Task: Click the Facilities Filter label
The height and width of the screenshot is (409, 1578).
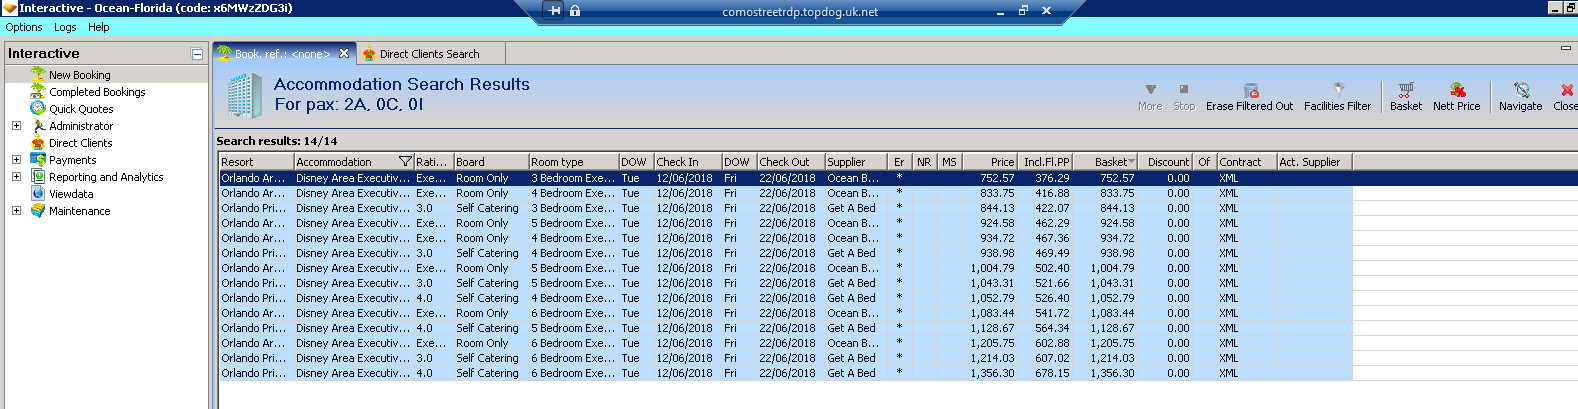Action: pos(1337,106)
